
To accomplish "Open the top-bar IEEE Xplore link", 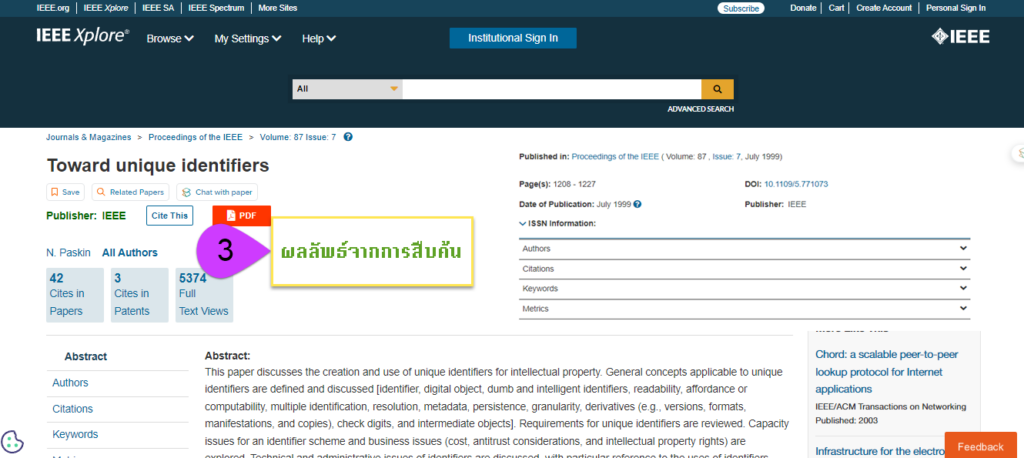I will pyautogui.click(x=106, y=8).
